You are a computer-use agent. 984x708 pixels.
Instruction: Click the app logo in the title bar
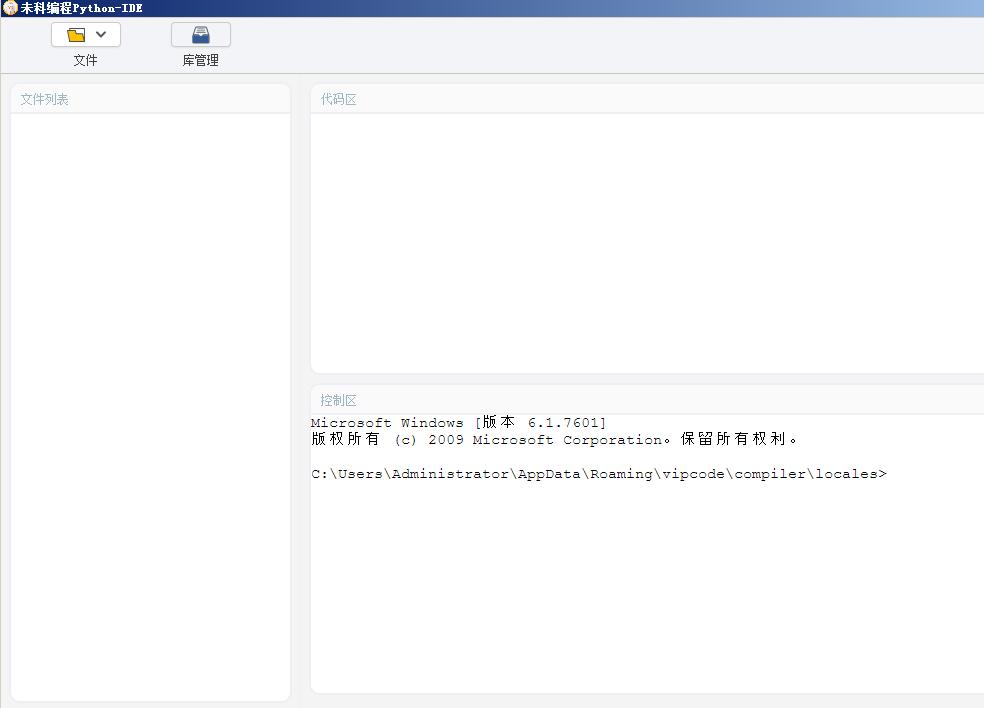coord(10,8)
